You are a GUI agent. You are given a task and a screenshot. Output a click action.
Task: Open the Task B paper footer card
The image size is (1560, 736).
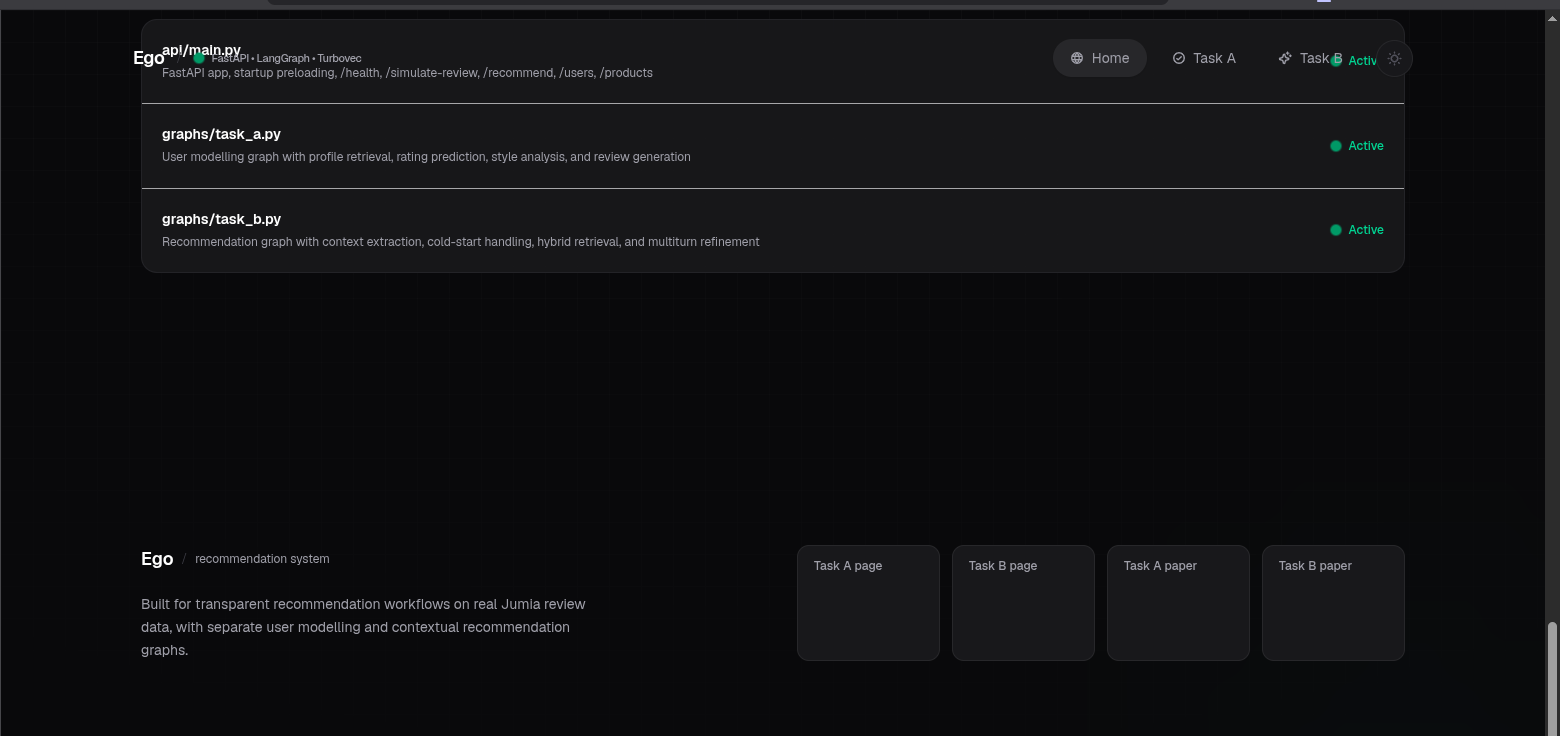(1333, 602)
